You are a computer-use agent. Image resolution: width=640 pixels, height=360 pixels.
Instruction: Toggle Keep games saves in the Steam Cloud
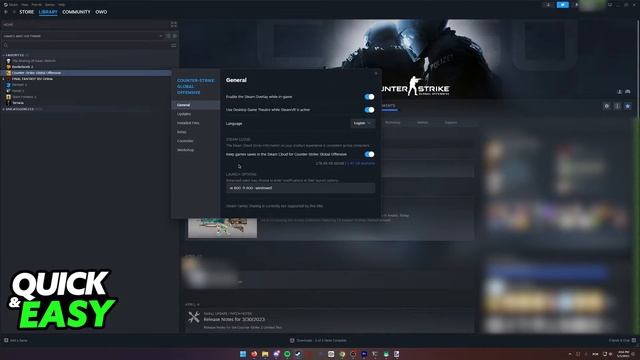tap(369, 154)
